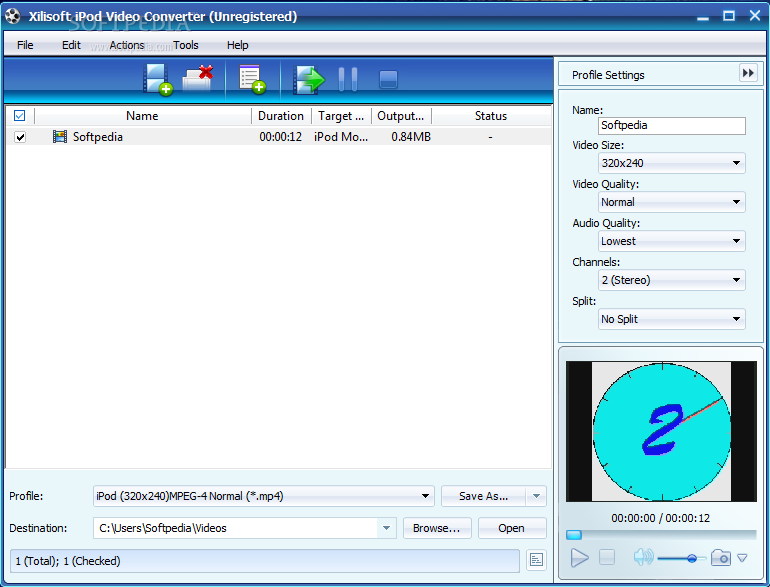Click the Pause conversion toolbar icon

pyautogui.click(x=348, y=79)
